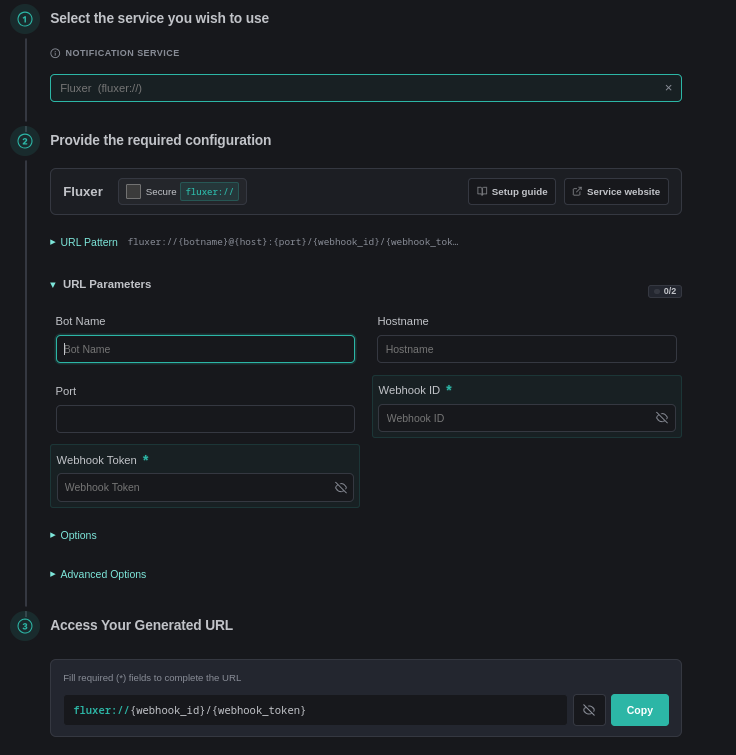Screen dimensions: 736x755
Task: Click the Port input field
Action: (205, 419)
